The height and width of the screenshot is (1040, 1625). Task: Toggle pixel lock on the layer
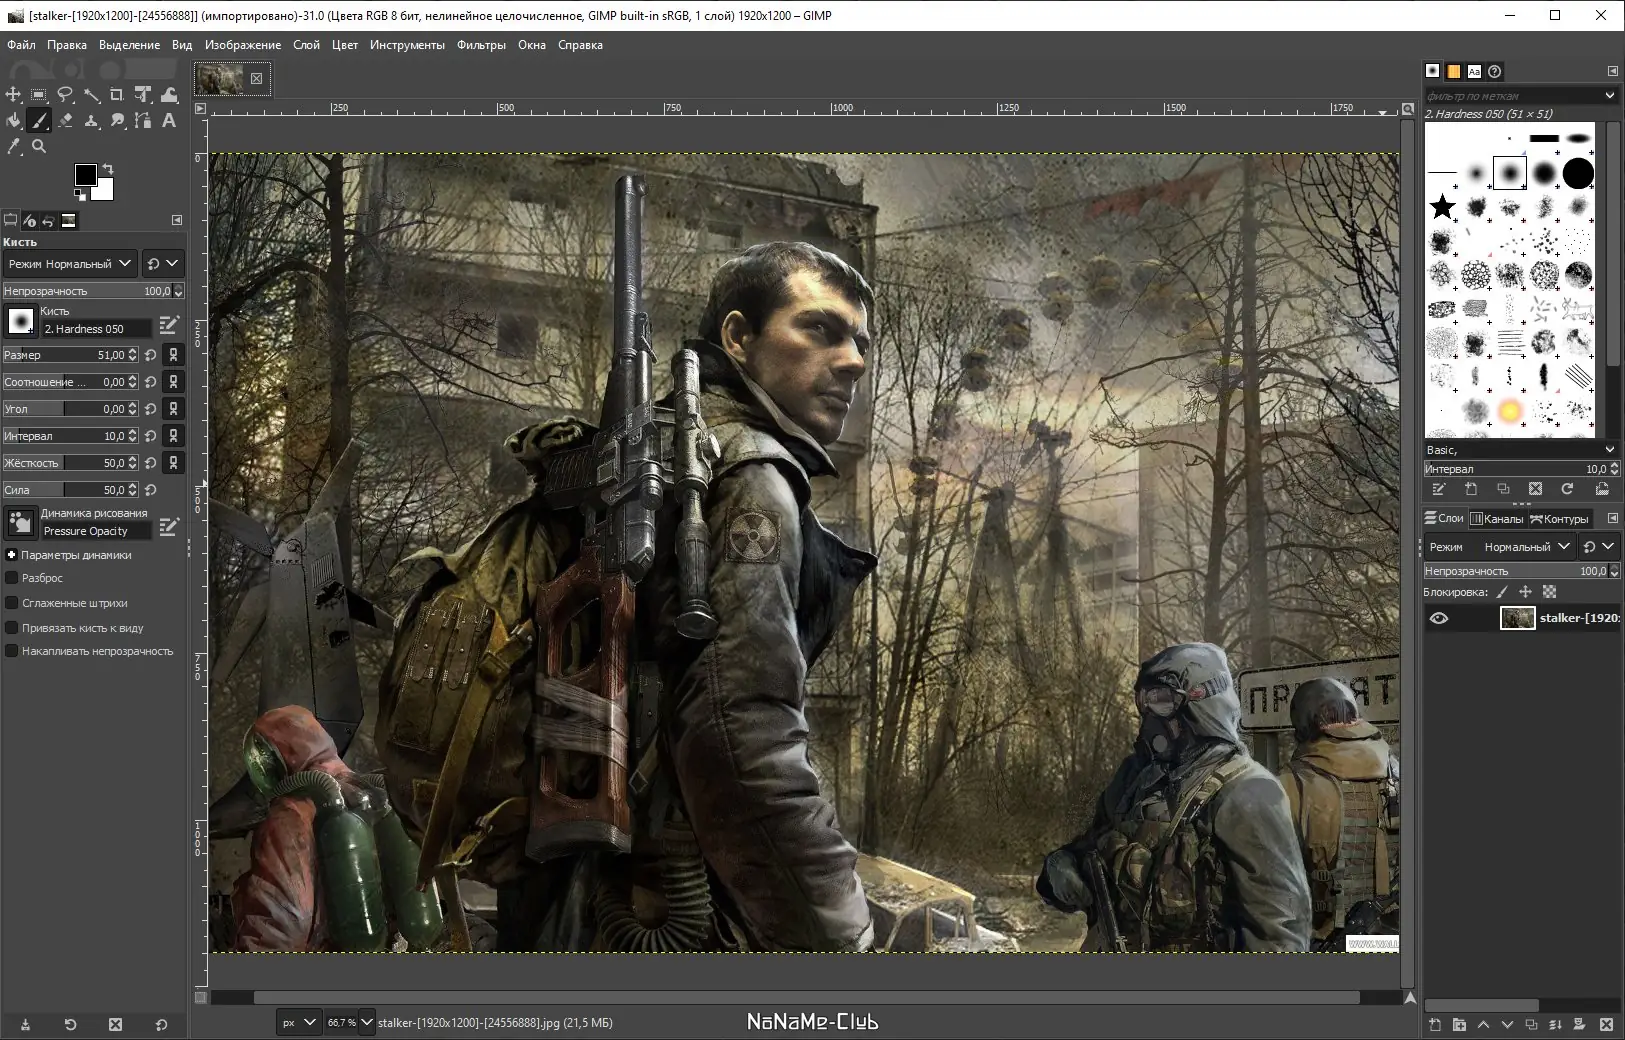[1504, 591]
